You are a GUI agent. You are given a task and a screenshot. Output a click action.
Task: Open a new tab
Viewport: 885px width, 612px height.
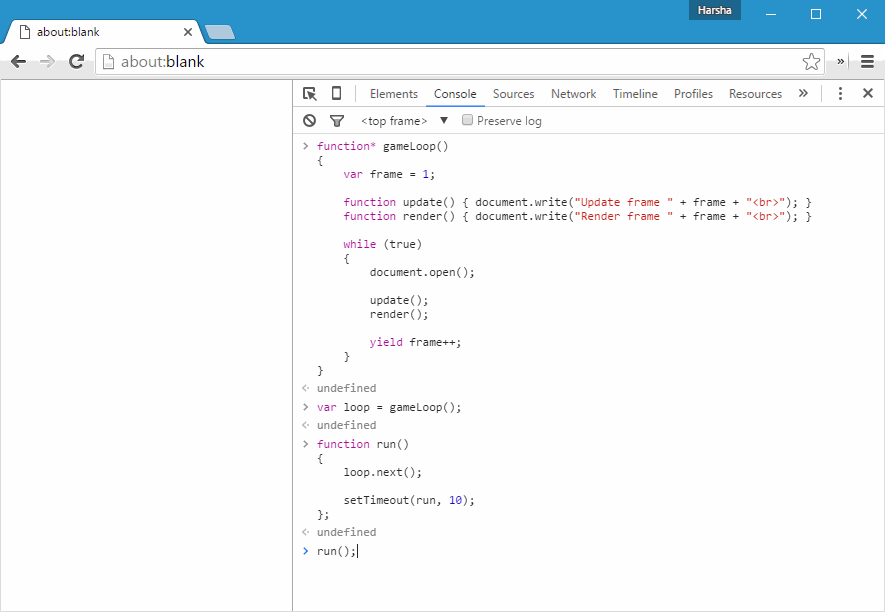220,33
